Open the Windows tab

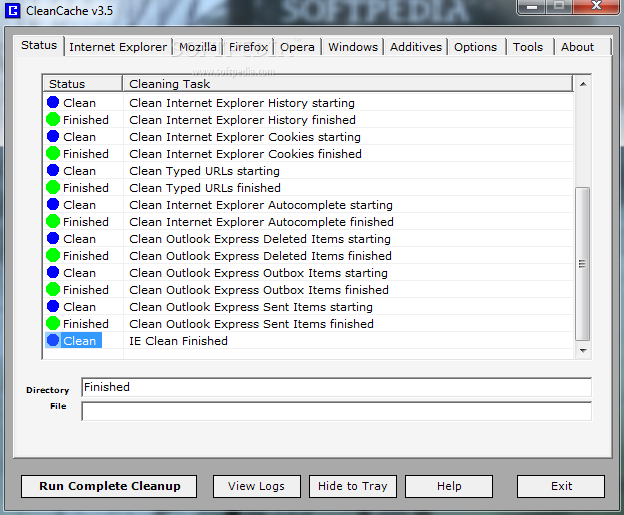tap(353, 47)
